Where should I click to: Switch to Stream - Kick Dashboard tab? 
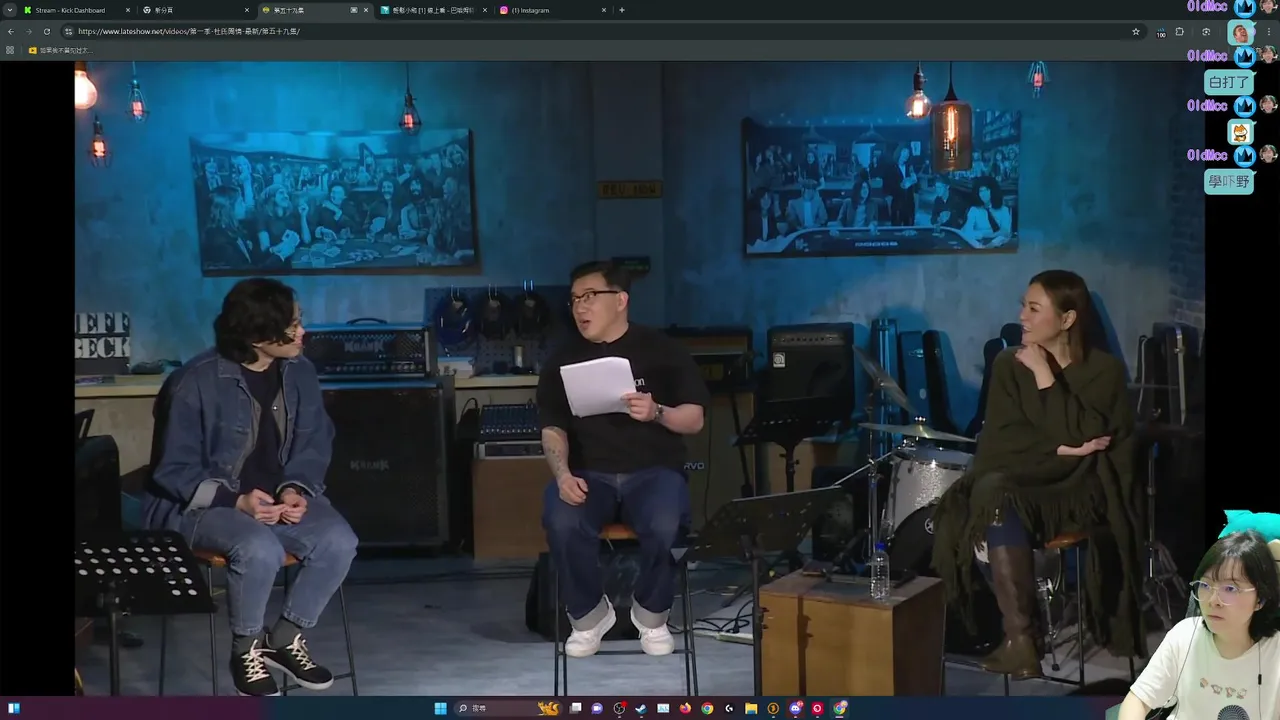[76, 10]
